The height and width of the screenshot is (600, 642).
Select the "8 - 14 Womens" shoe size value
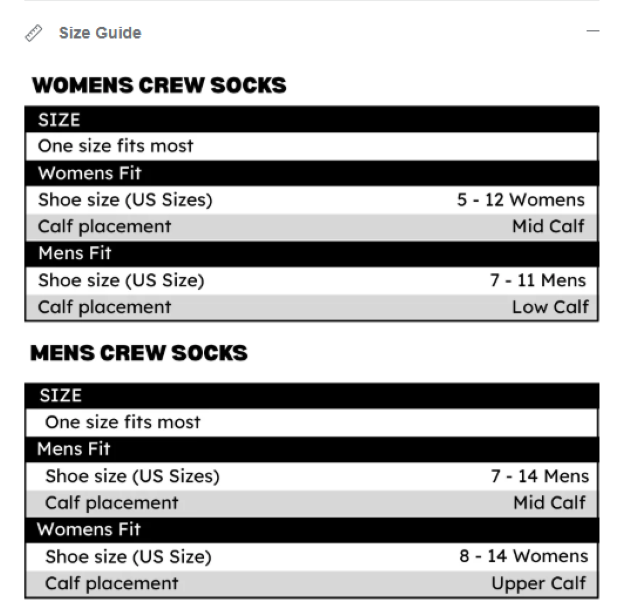(x=524, y=556)
